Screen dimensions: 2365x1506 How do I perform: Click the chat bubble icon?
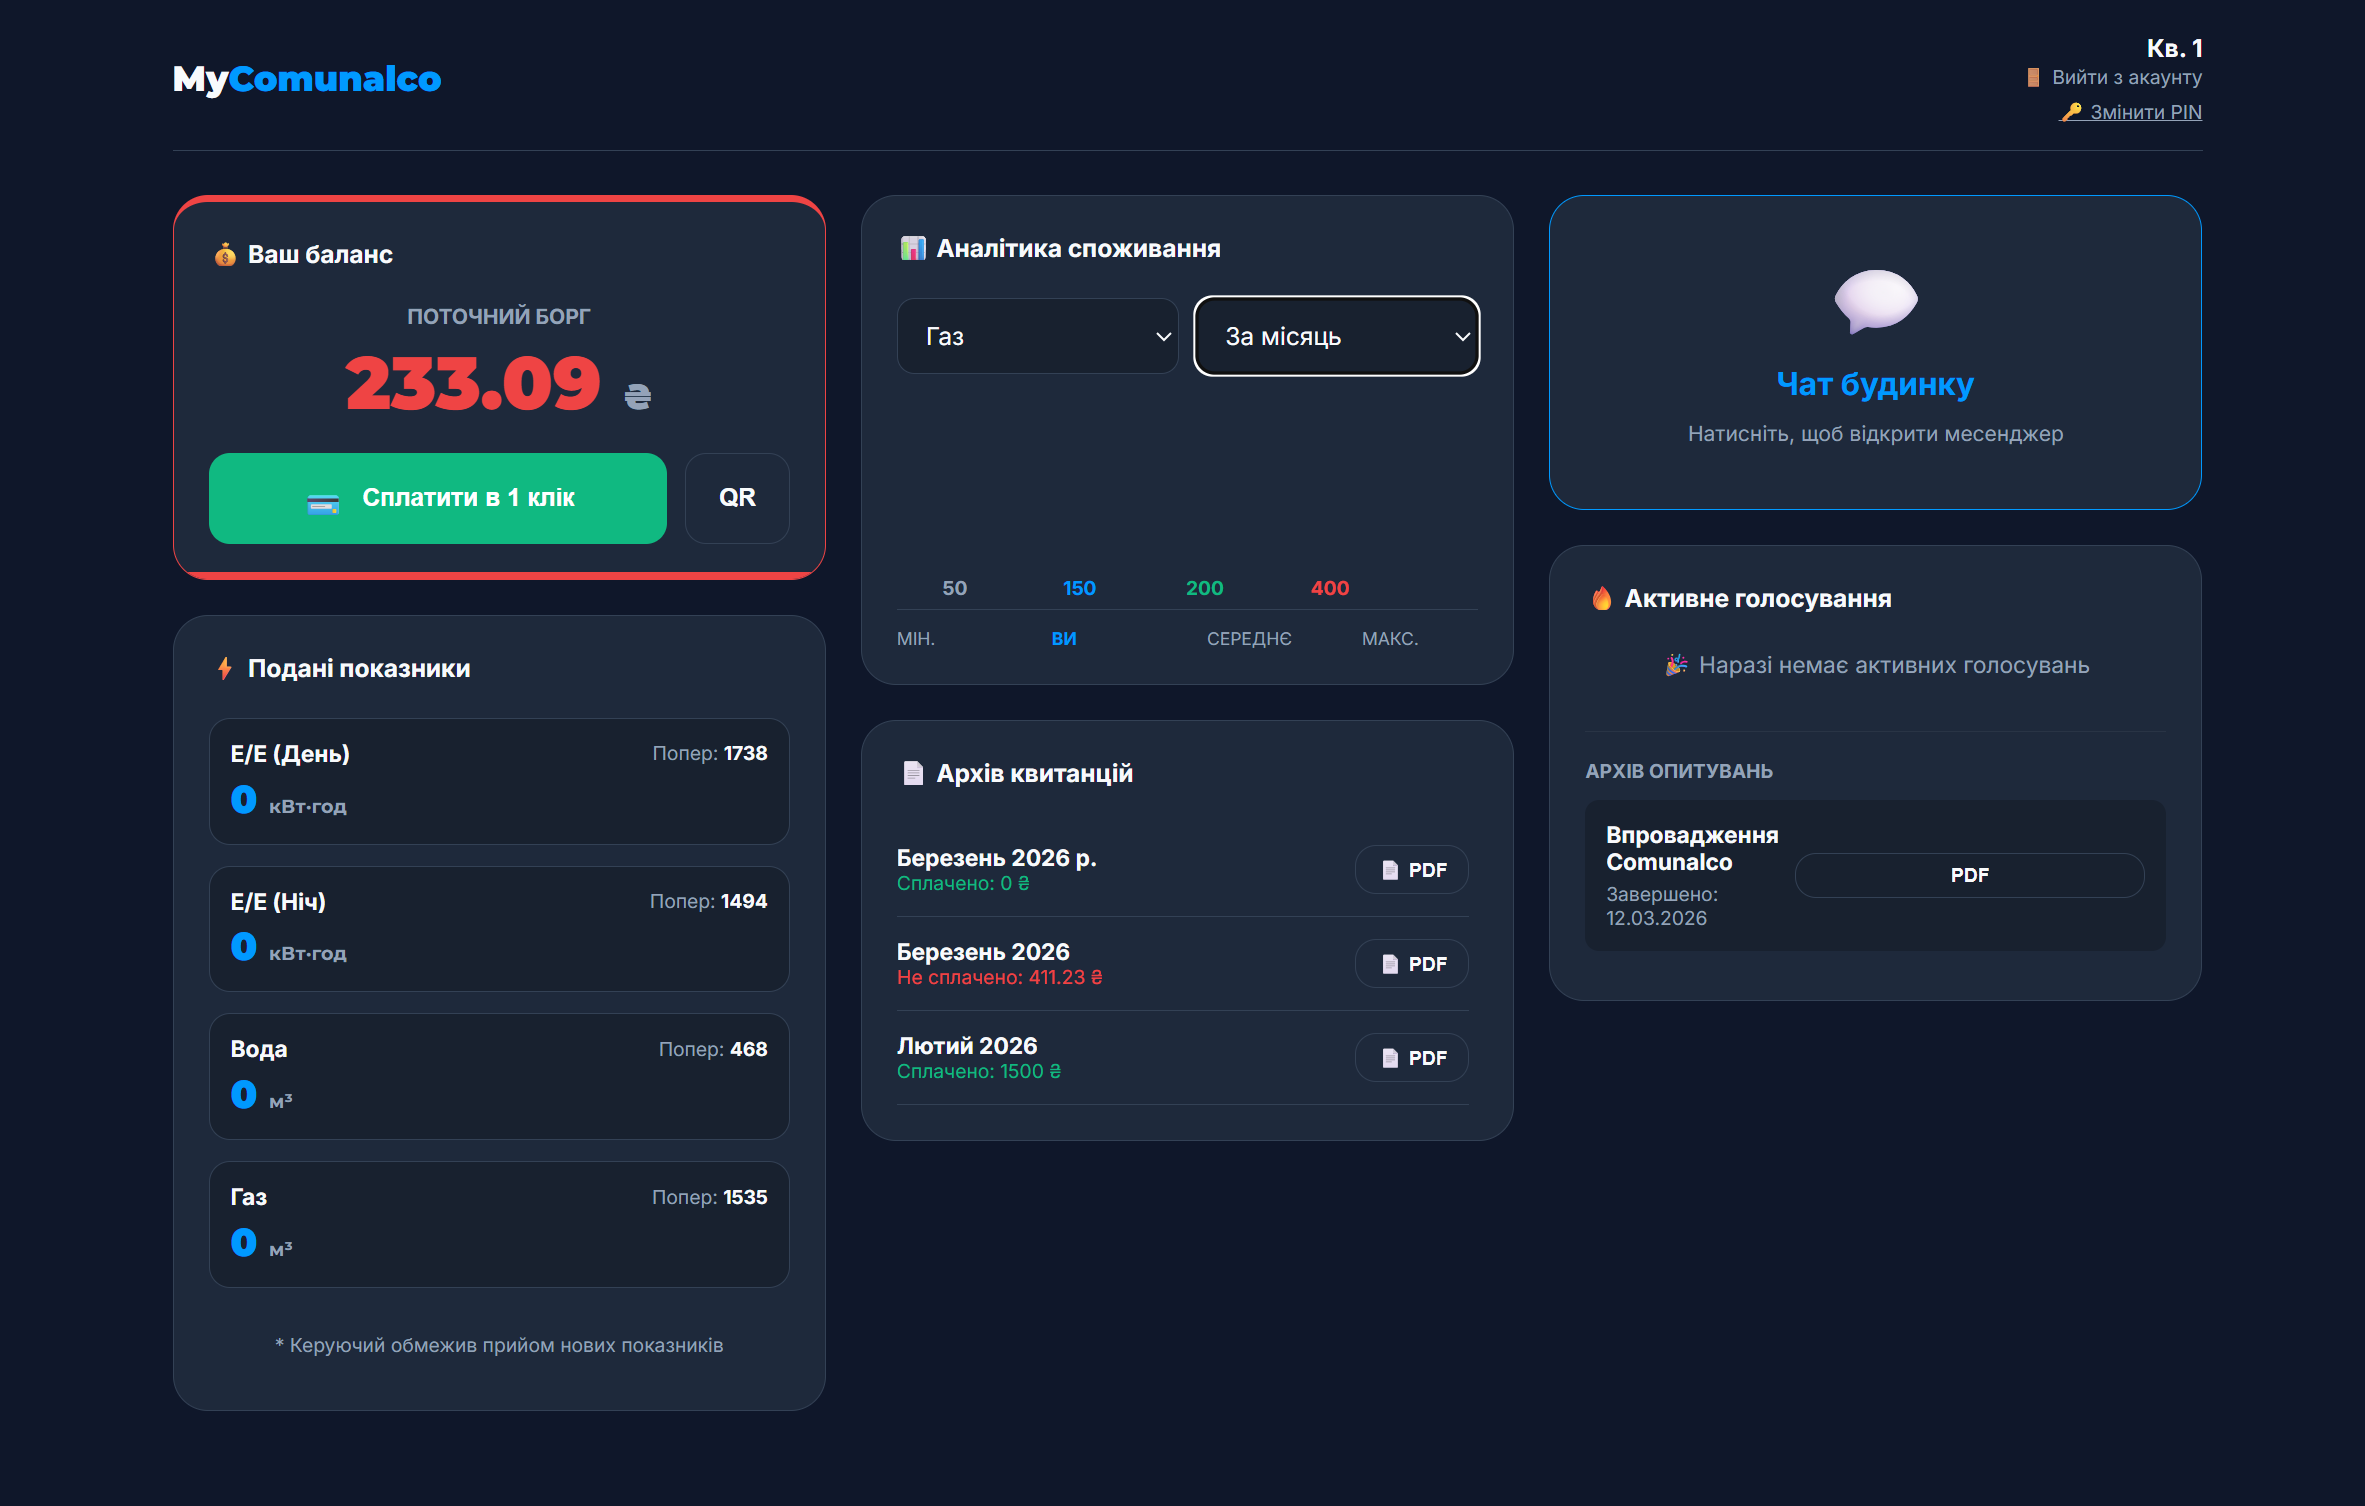click(1875, 299)
